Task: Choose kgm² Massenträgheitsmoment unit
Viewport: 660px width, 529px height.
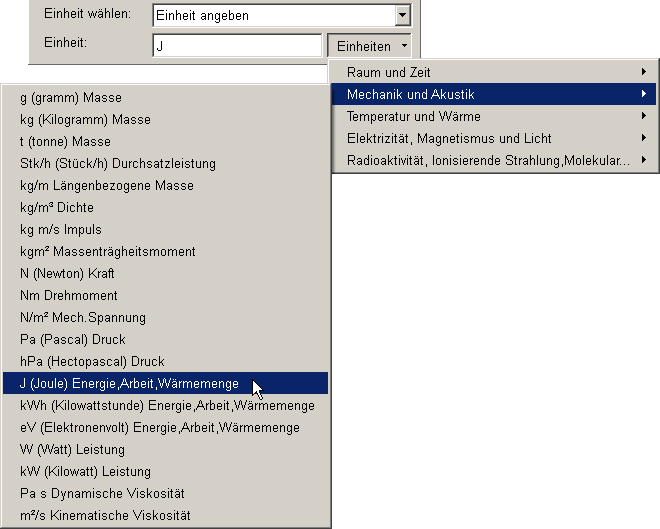Action: point(165,252)
